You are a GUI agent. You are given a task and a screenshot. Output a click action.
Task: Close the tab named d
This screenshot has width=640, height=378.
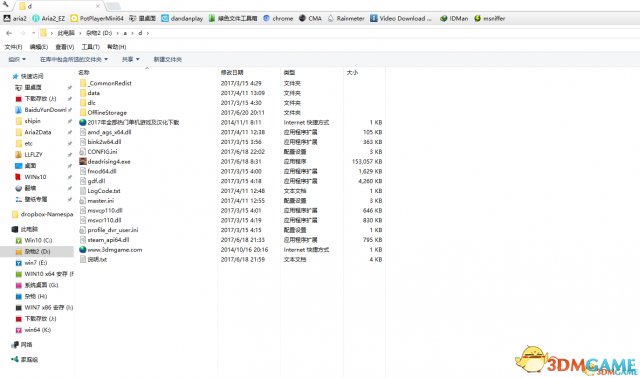(98, 6)
